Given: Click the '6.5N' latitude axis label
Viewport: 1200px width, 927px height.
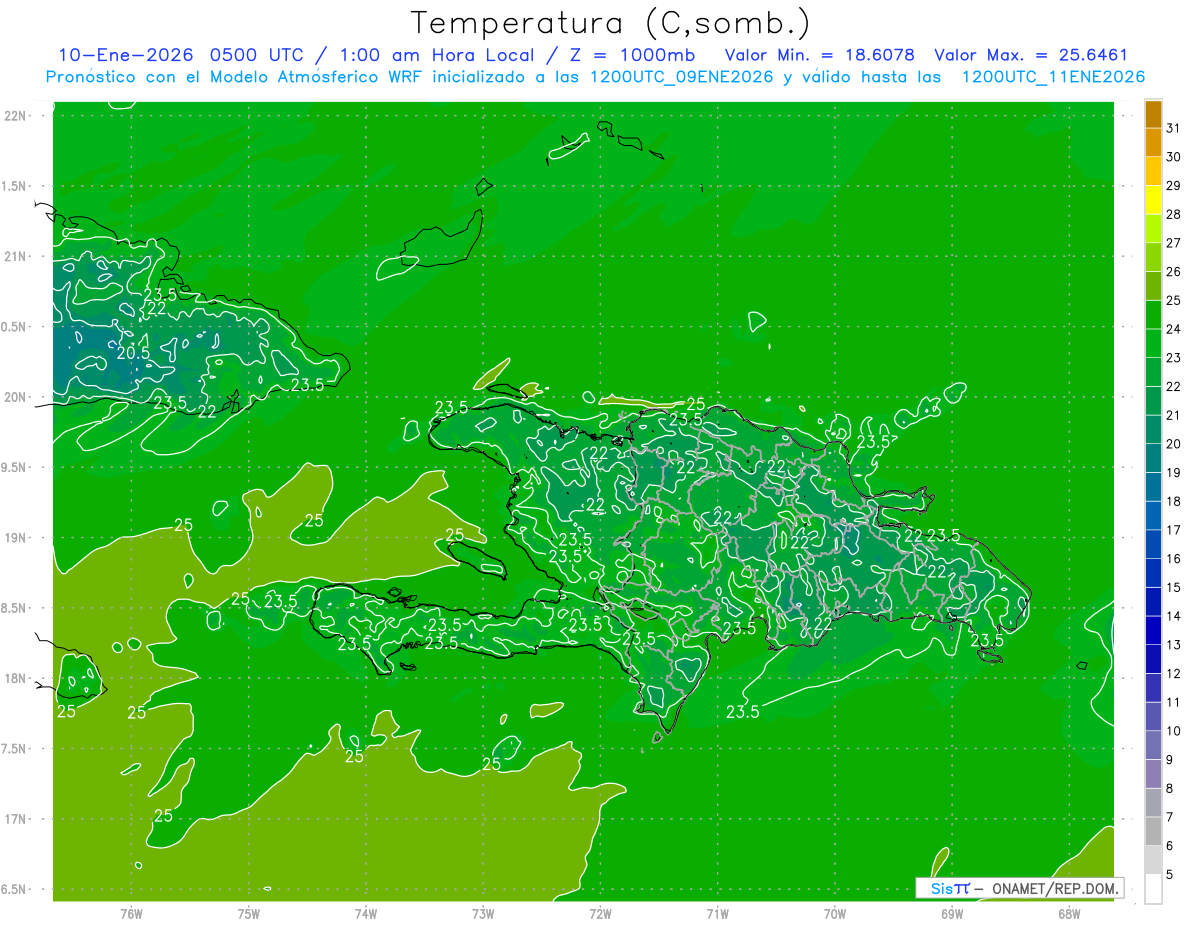Looking at the screenshot, I should [x=14, y=889].
